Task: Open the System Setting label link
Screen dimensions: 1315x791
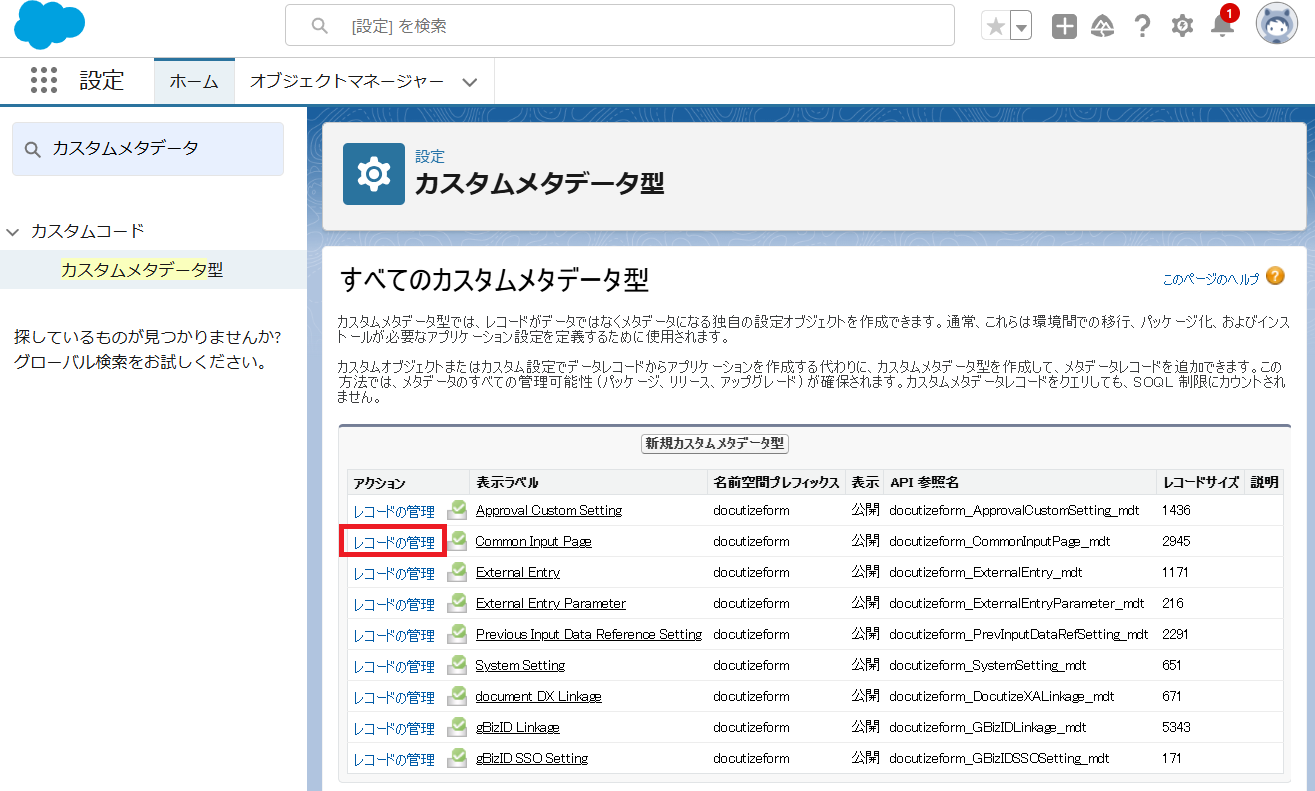Action: [x=520, y=665]
